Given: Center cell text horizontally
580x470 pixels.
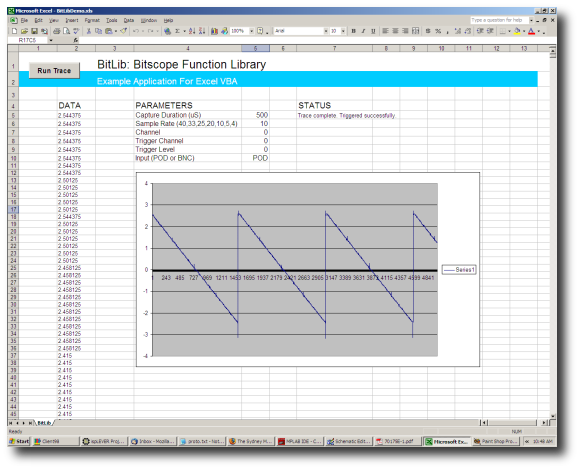Looking at the screenshot, I should coord(395,31).
